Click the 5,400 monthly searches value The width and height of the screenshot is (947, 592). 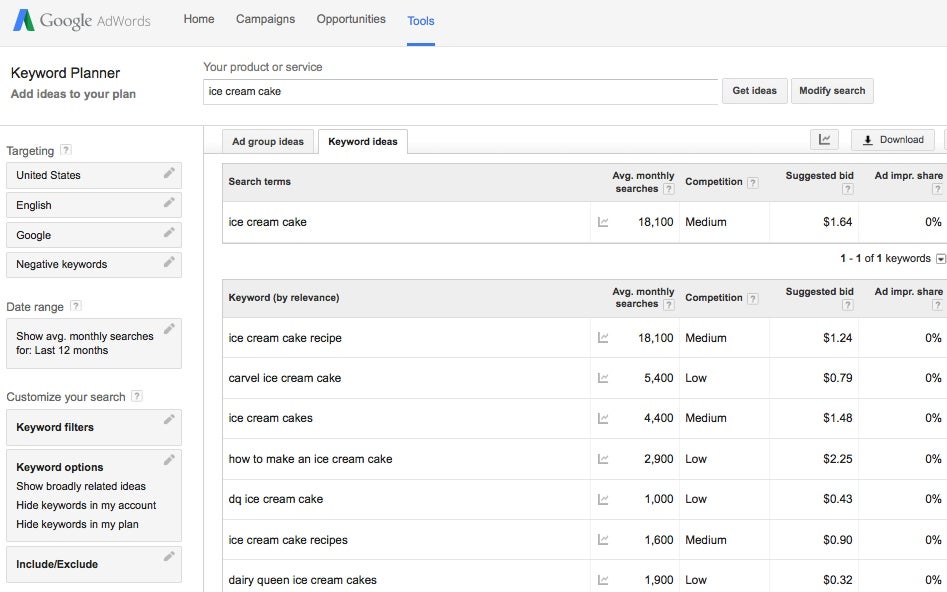coord(658,378)
